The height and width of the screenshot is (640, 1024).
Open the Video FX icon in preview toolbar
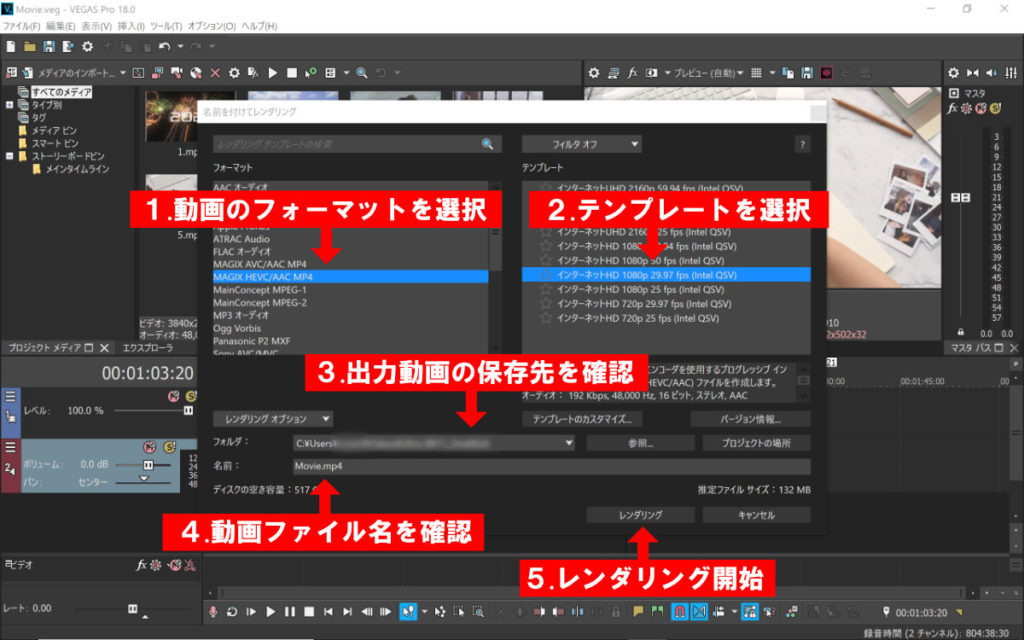point(632,73)
